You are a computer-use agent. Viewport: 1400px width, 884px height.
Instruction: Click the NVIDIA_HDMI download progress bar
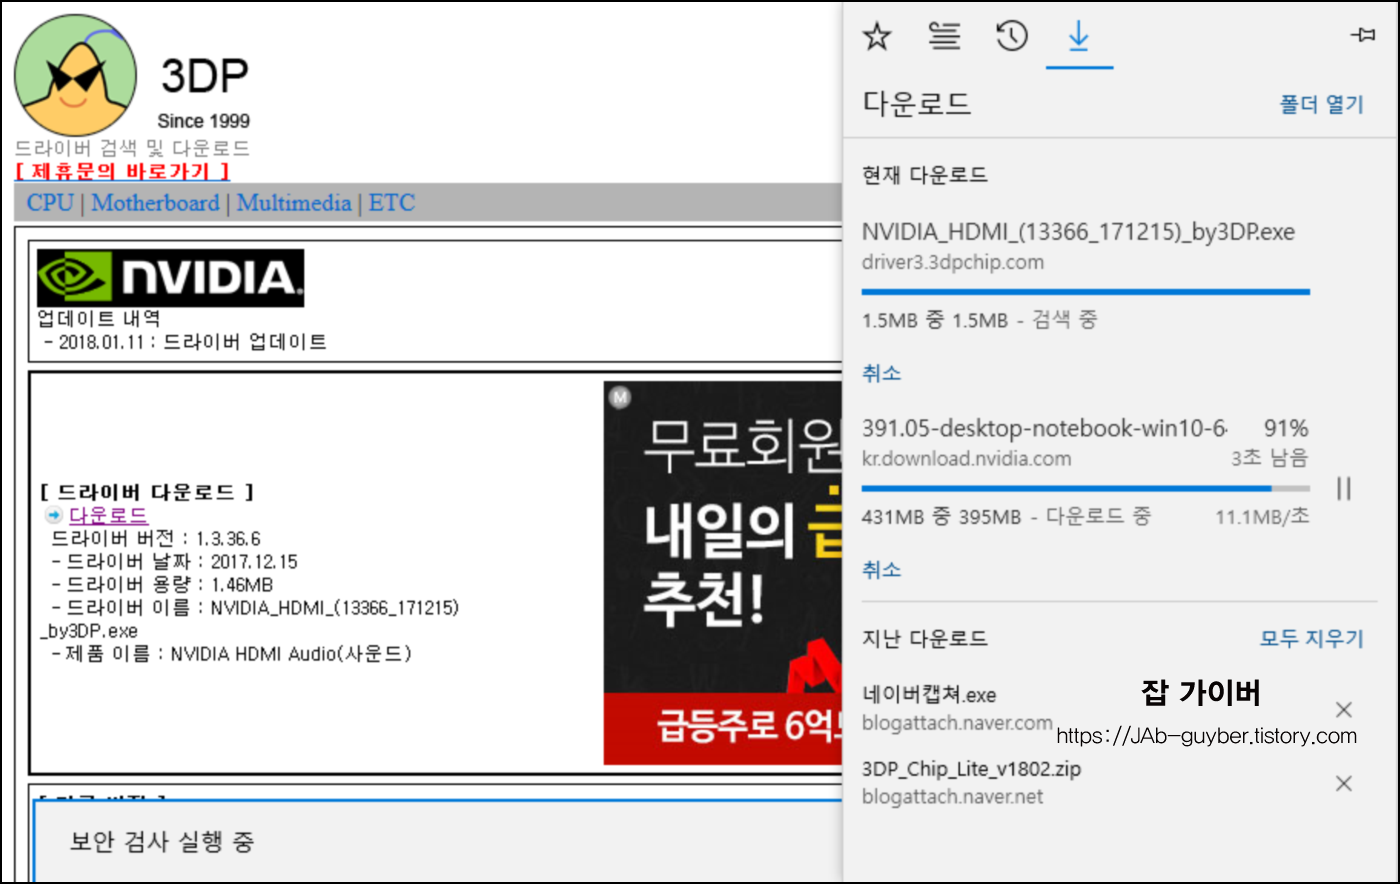click(1085, 292)
